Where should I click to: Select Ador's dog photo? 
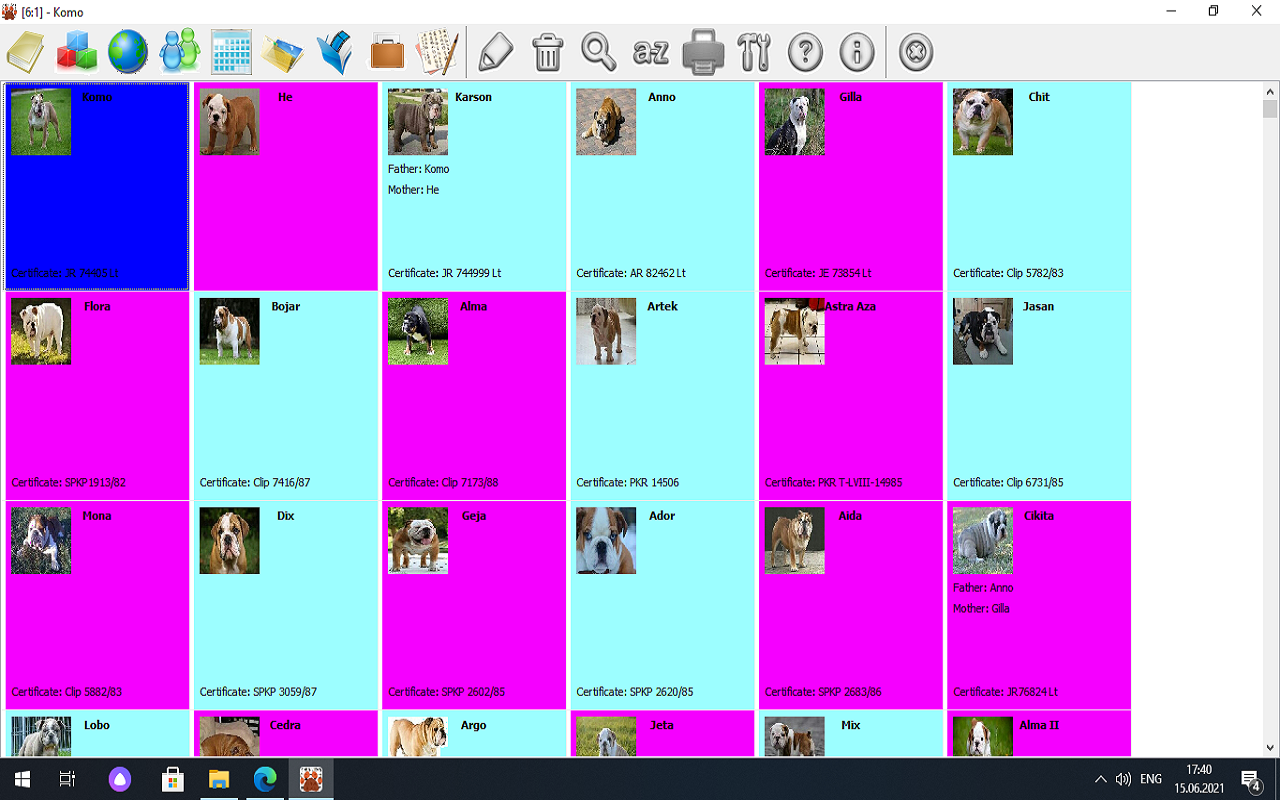606,541
